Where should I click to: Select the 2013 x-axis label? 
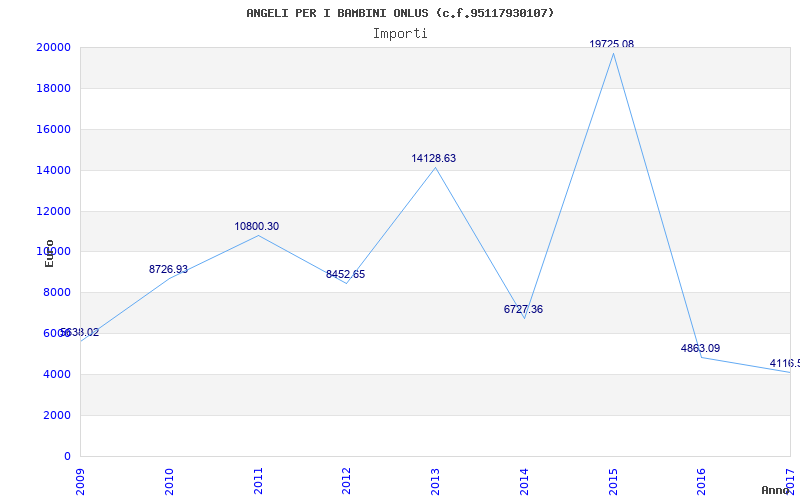[435, 482]
